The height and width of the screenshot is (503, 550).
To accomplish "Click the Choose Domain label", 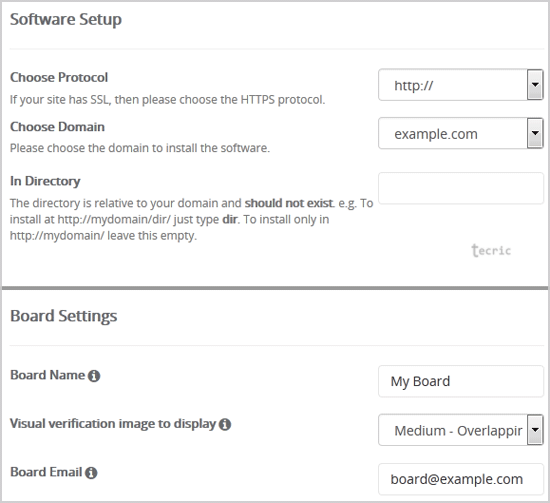I will pos(57,127).
